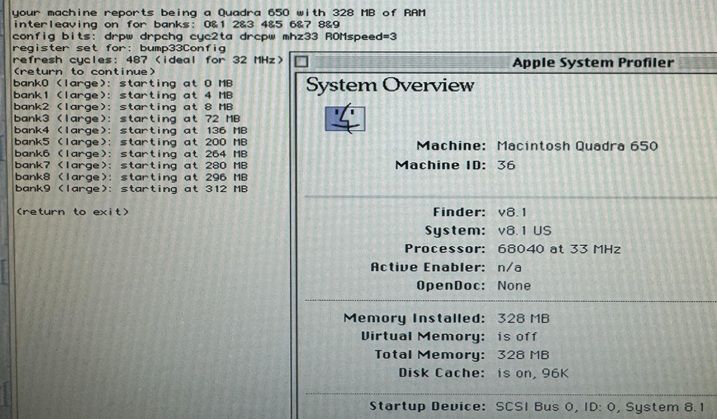Viewport: 717px width, 419px height.
Task: Click the Virtual Memory is off value
Action: coord(515,336)
